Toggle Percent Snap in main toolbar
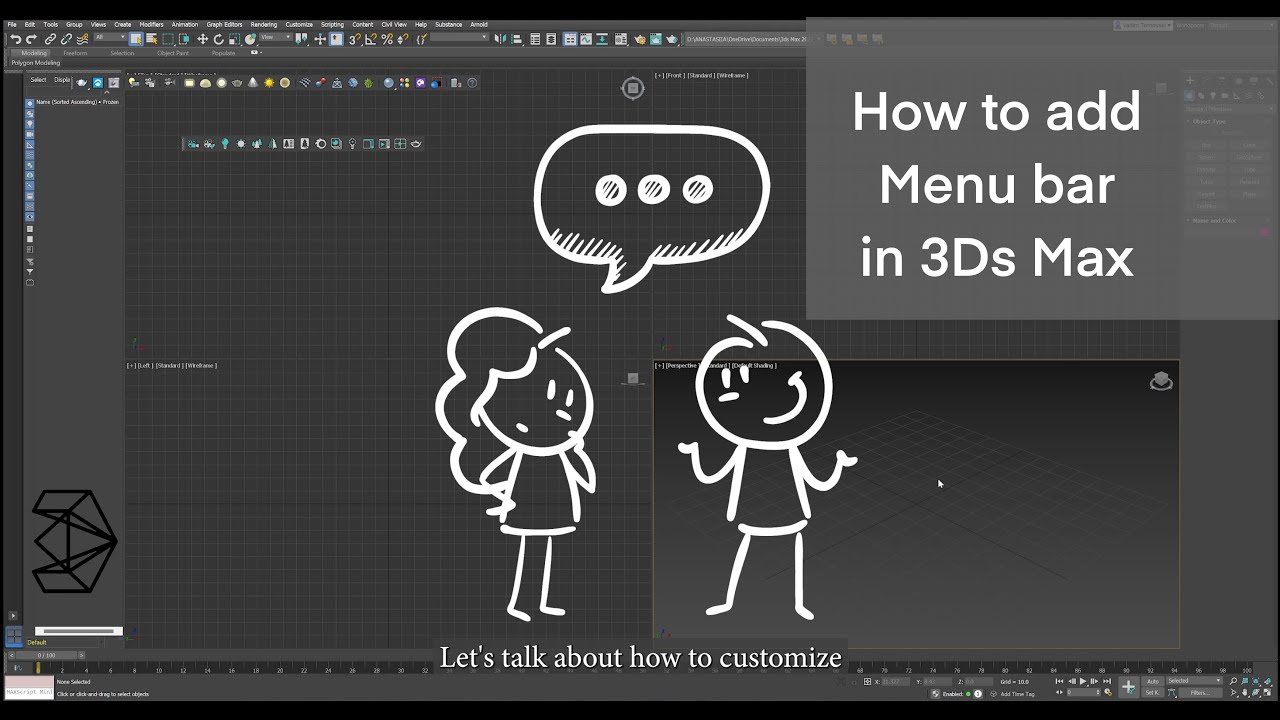 387,39
